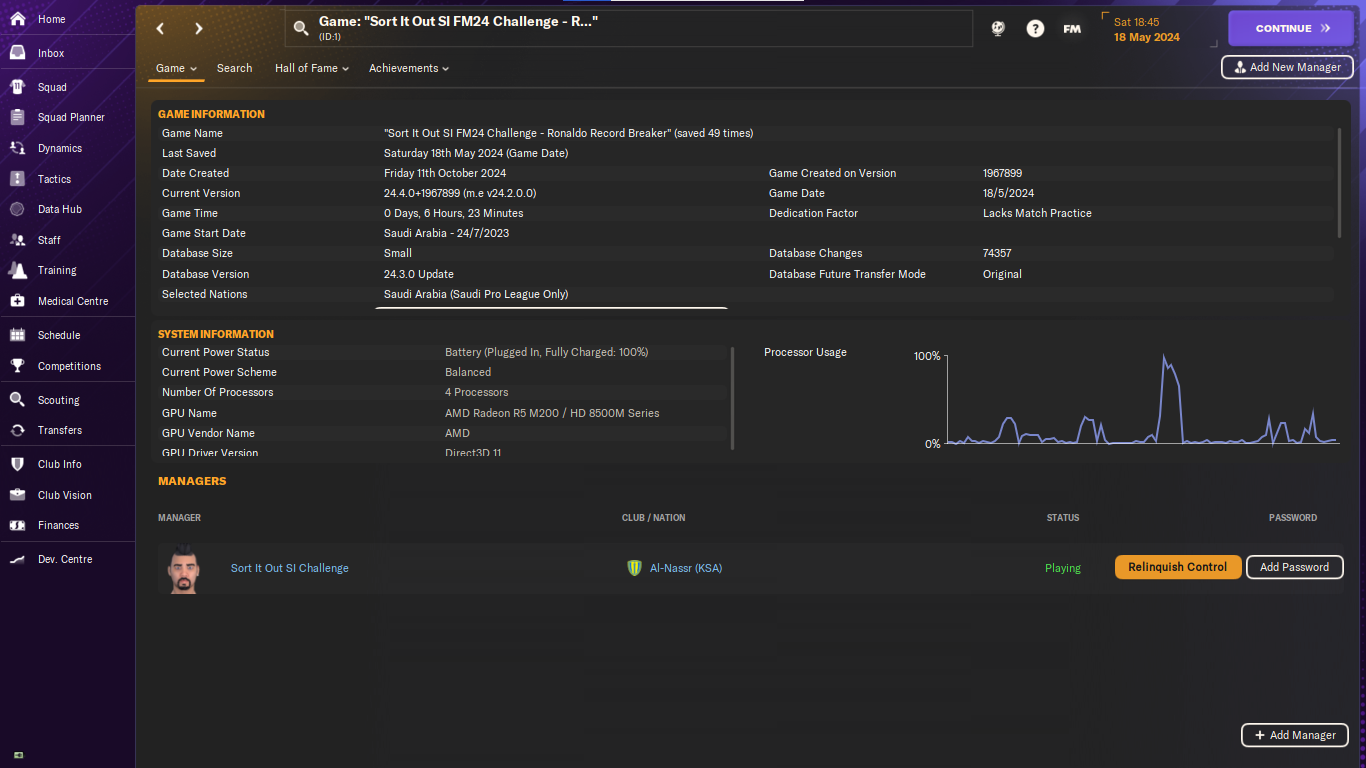This screenshot has width=1366, height=768.
Task: Select the Playing status text
Action: (x=1063, y=568)
